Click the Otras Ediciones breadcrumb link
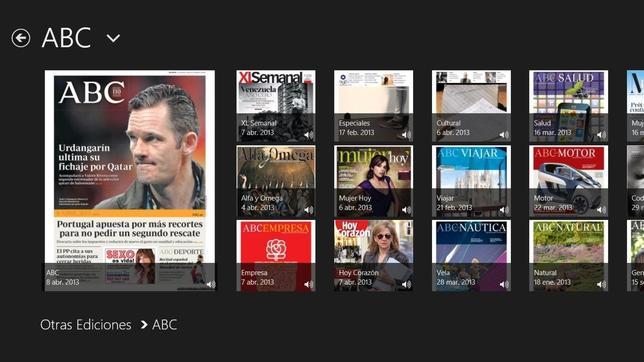644x362 pixels. 85,325
